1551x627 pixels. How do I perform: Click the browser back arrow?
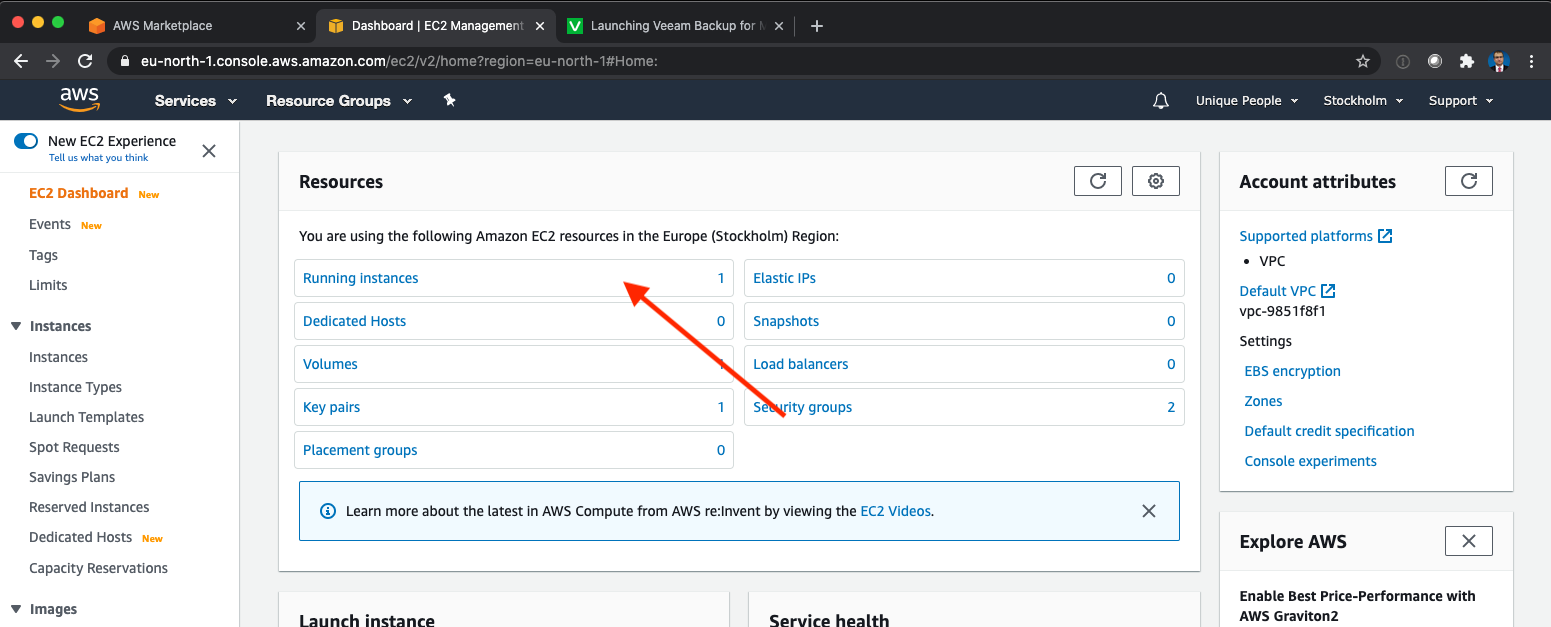pos(21,61)
